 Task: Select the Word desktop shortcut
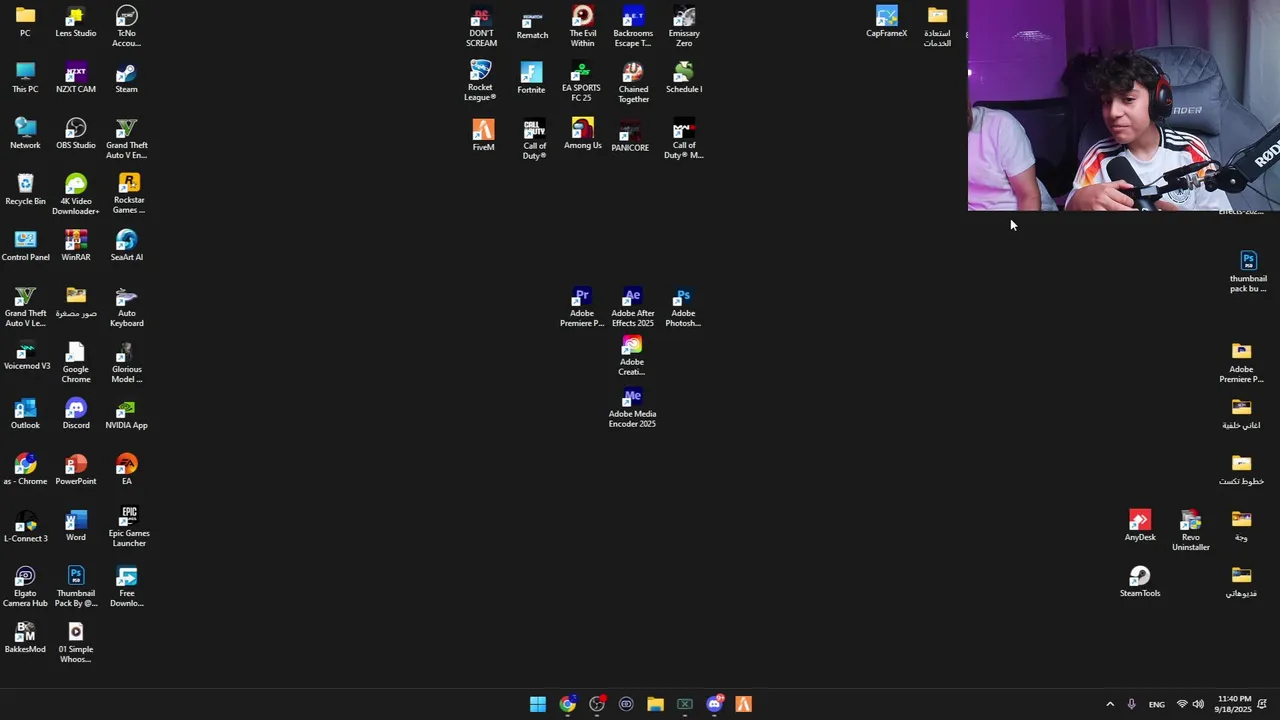[76, 526]
